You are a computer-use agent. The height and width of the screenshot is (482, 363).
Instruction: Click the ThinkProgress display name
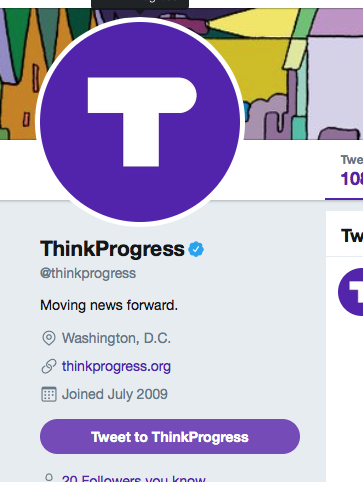(x=112, y=249)
